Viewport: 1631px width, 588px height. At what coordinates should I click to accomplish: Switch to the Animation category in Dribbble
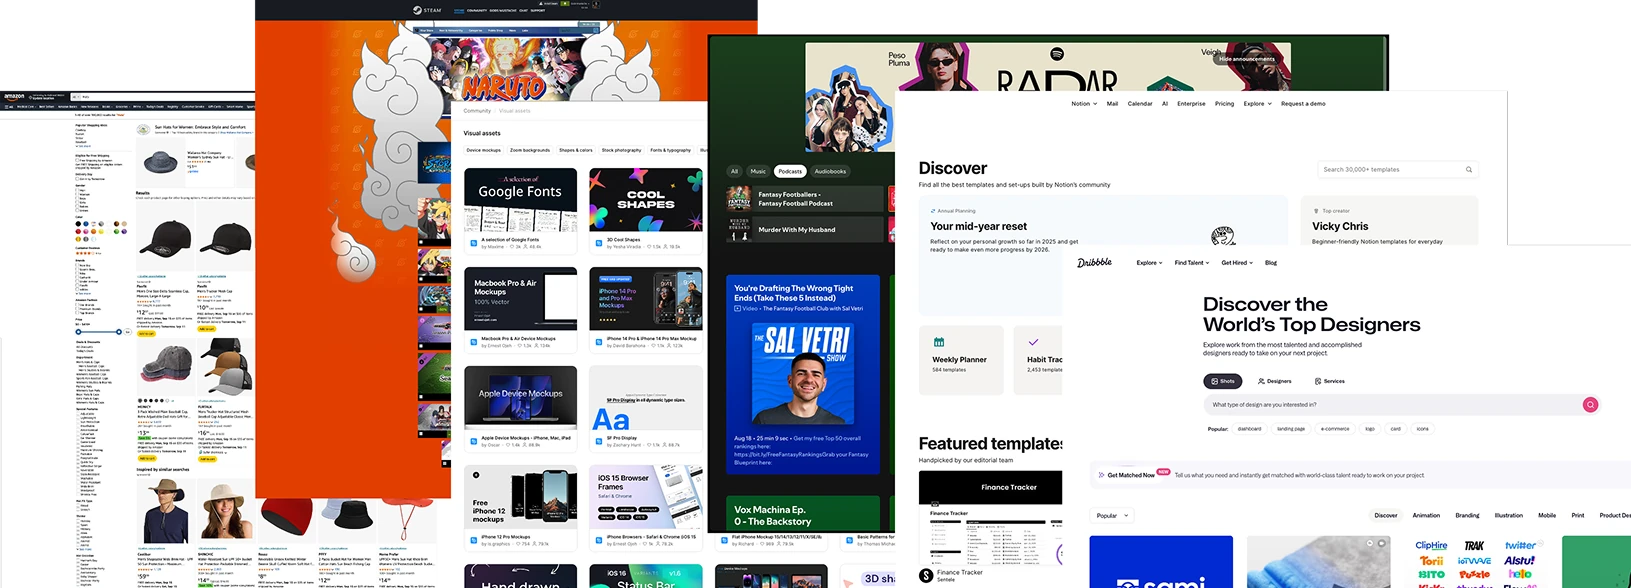tap(1426, 515)
